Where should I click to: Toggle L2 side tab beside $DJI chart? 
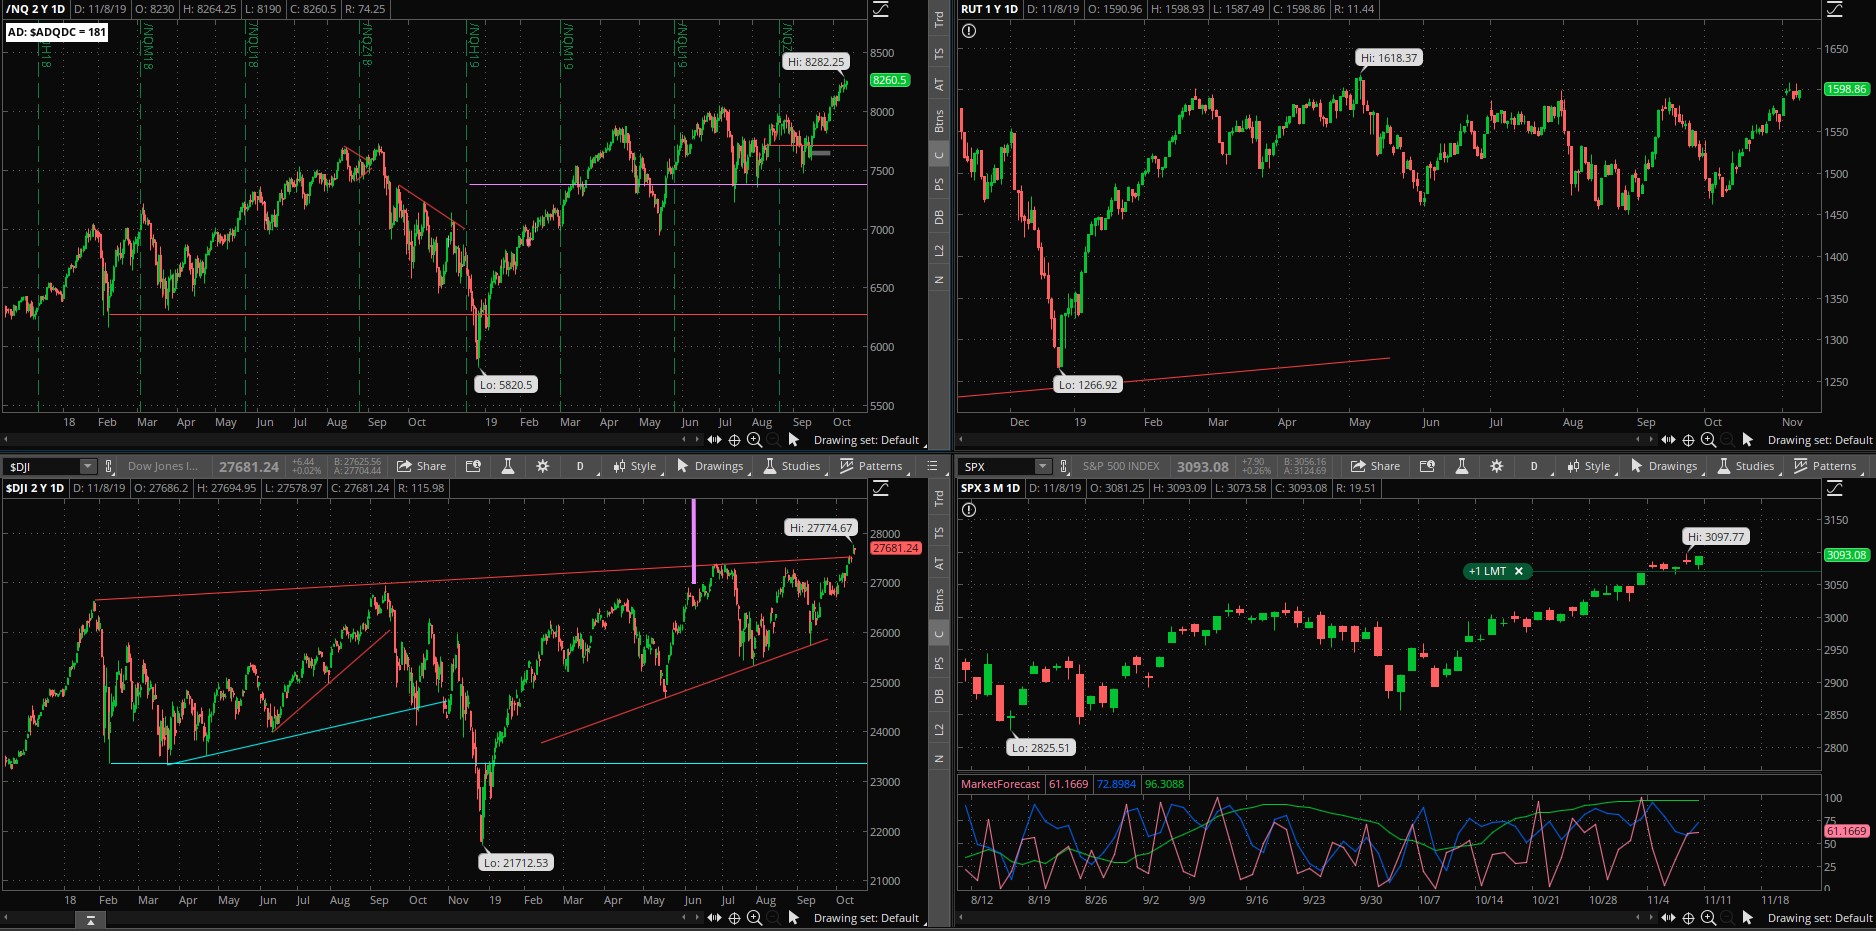939,729
